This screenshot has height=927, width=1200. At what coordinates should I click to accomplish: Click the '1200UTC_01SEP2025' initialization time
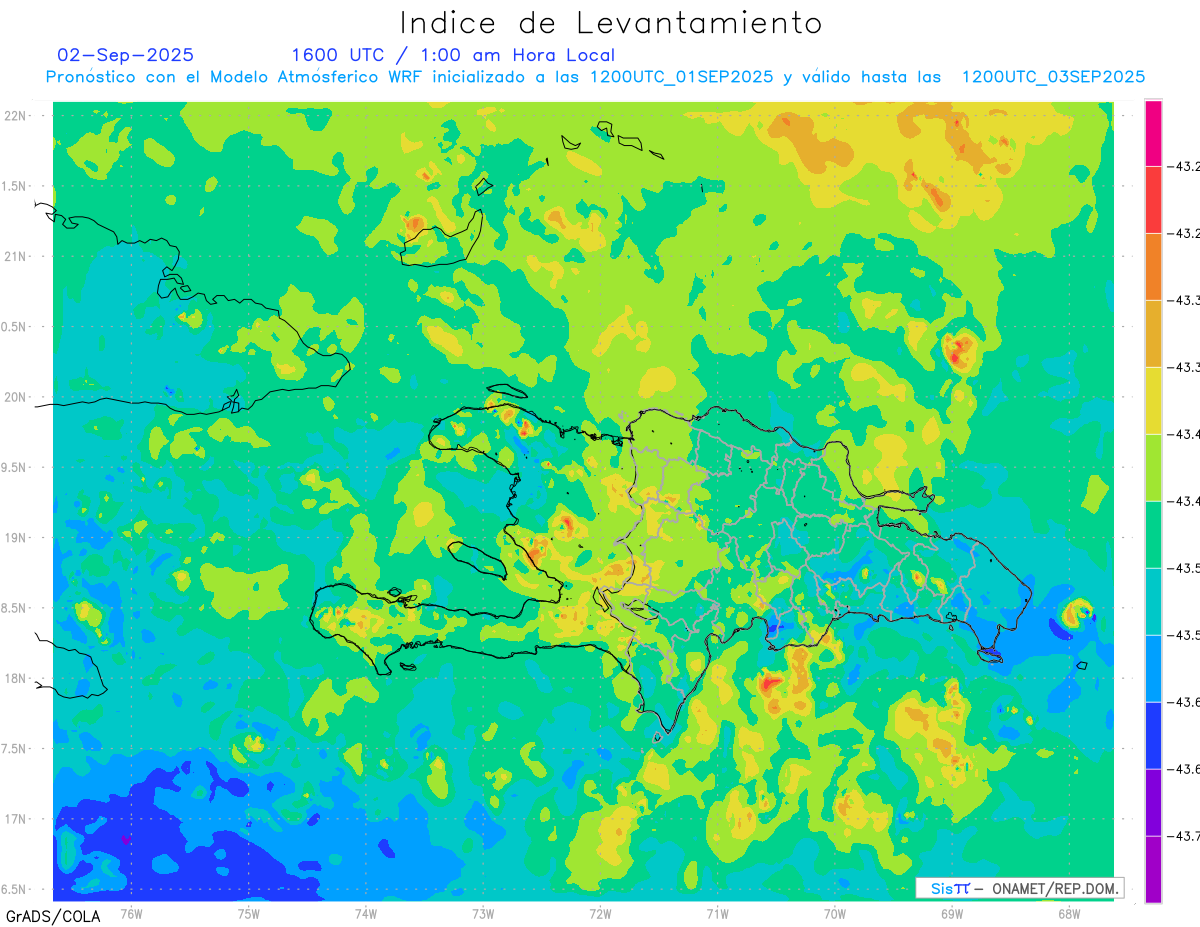[x=681, y=77]
